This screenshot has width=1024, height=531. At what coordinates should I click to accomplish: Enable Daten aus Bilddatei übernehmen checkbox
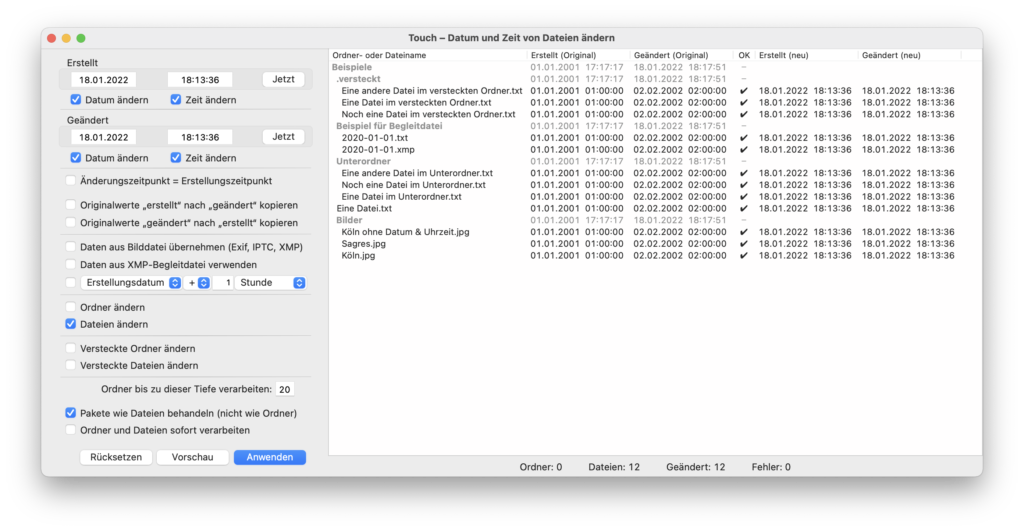pyautogui.click(x=71, y=247)
